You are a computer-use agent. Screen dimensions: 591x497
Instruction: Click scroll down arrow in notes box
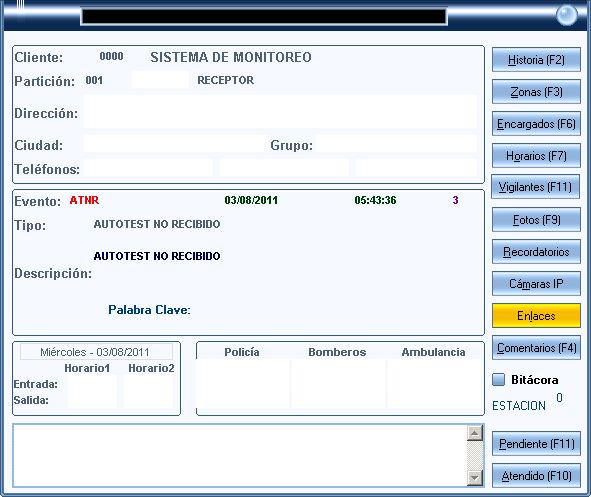(475, 478)
